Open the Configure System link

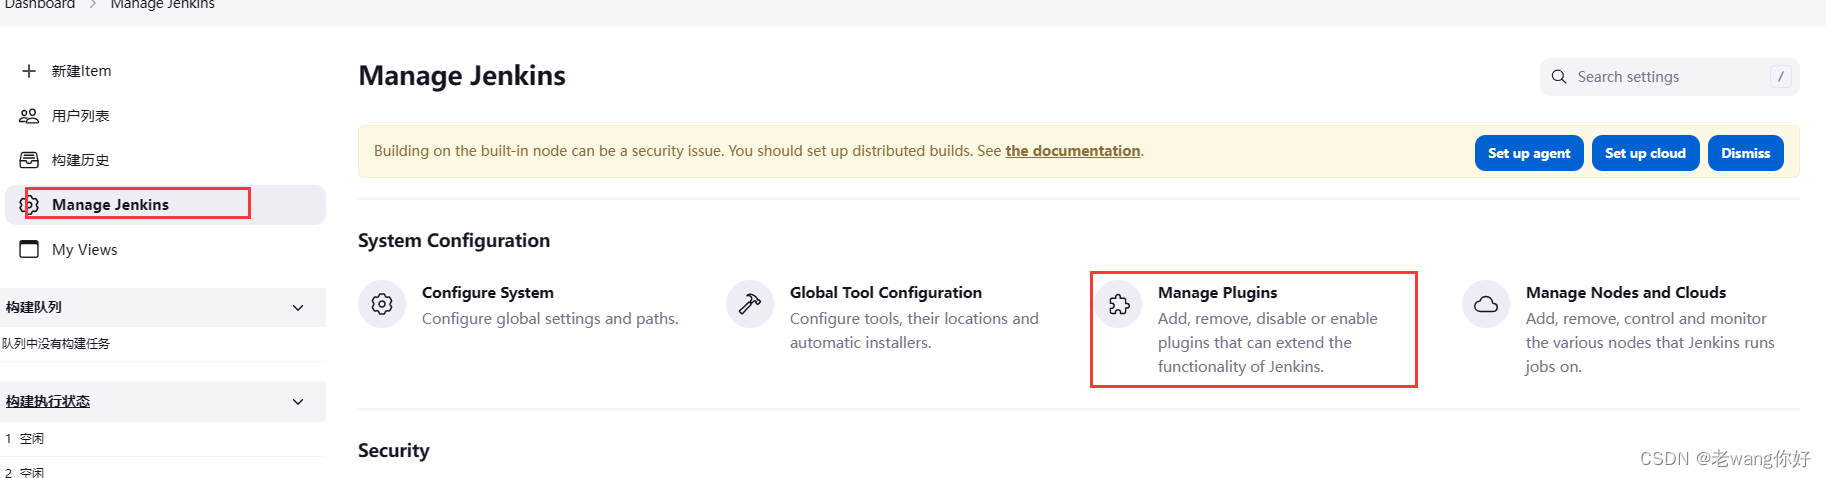click(488, 293)
